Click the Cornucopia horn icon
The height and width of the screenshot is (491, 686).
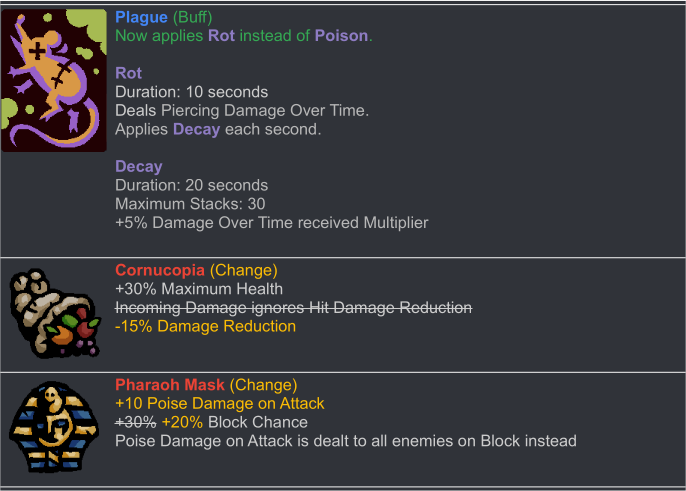pos(55,313)
